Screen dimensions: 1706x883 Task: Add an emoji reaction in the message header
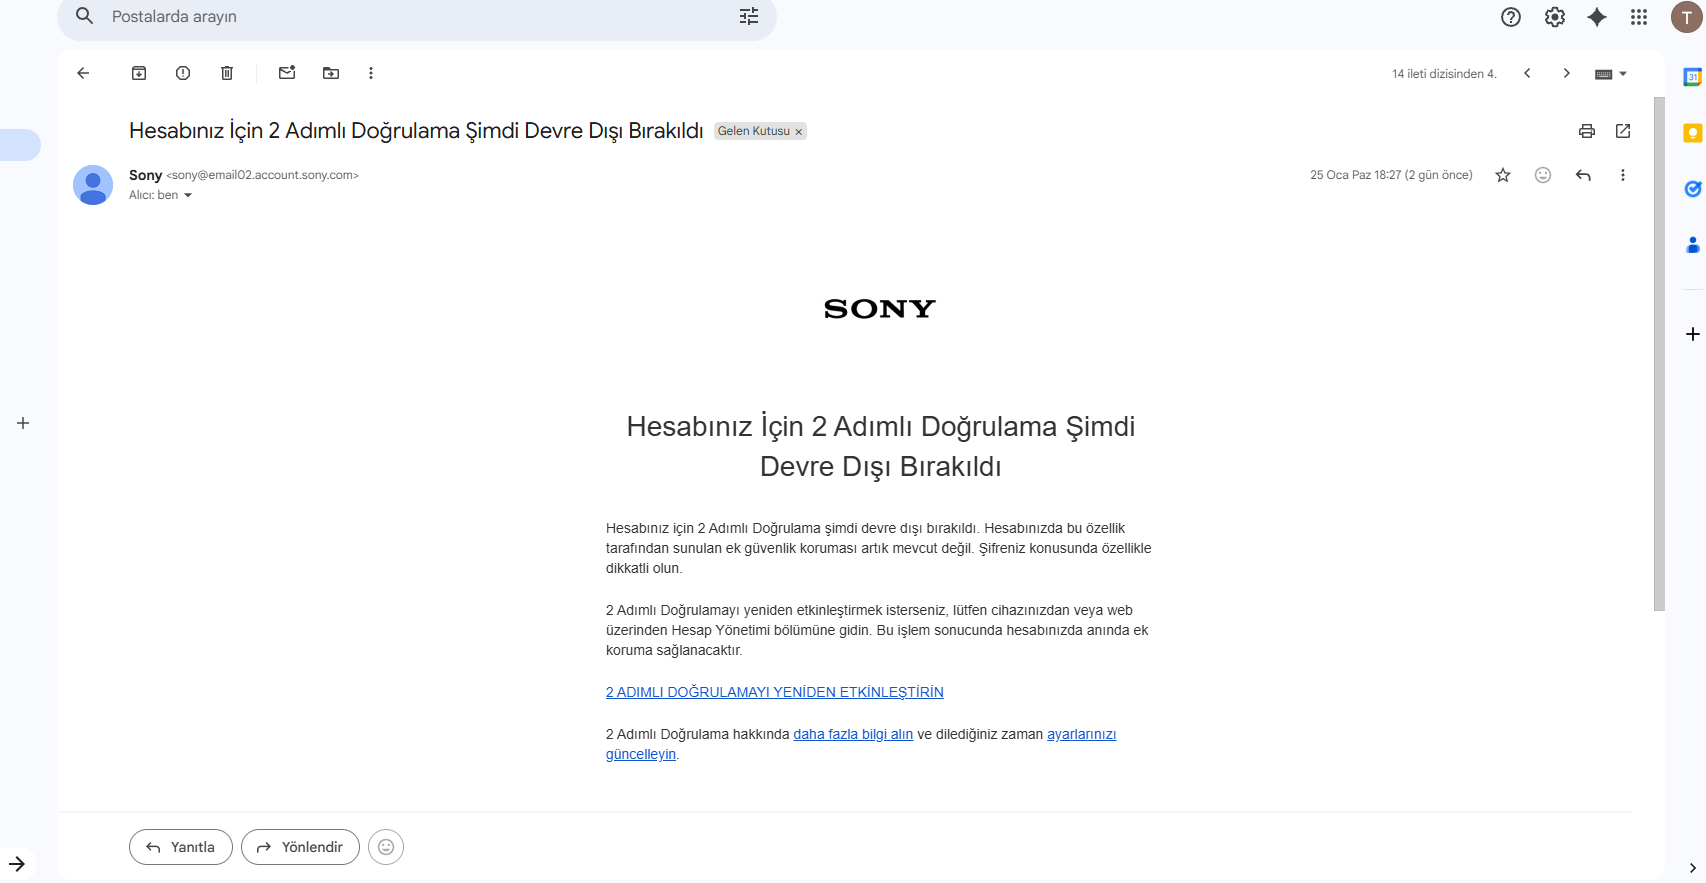pos(1543,175)
